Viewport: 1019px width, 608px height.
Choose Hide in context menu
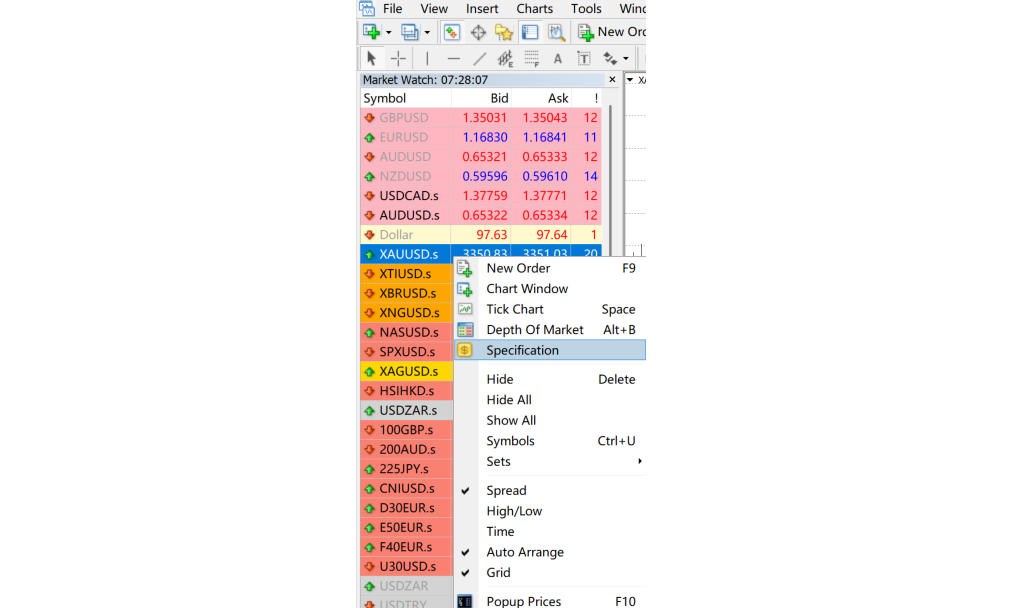tap(550, 379)
